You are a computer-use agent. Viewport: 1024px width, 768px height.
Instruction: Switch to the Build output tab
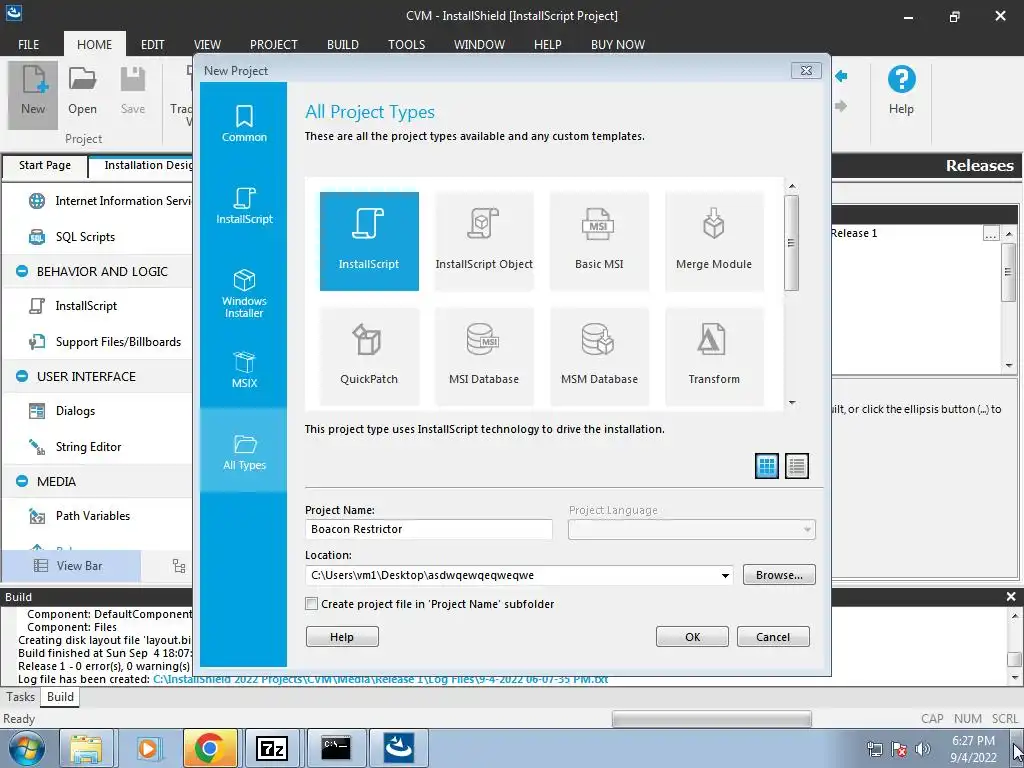60,697
